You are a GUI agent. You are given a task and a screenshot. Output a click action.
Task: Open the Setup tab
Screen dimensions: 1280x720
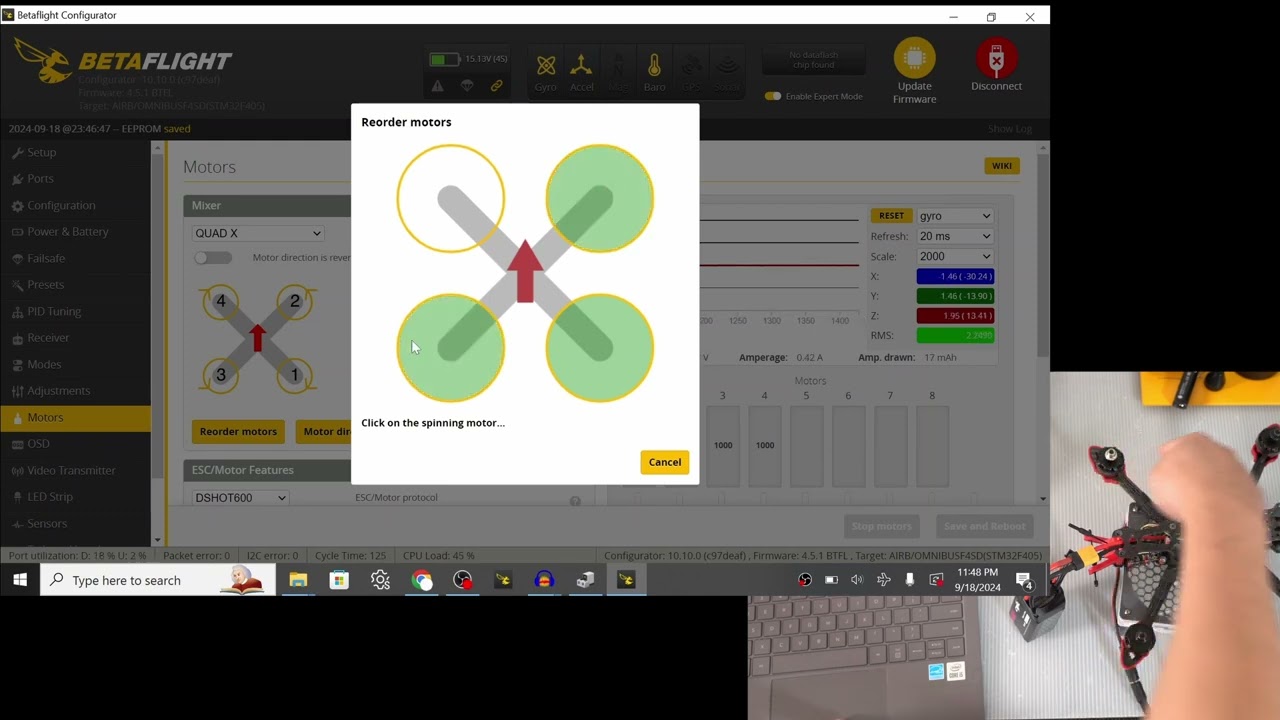coord(75,152)
